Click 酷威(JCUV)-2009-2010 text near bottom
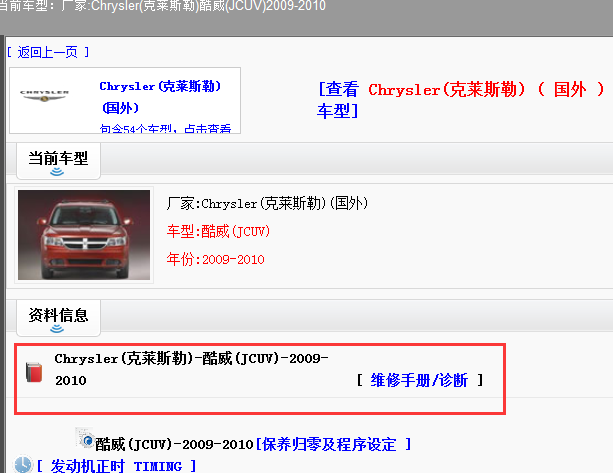The height and width of the screenshot is (473, 613). click(x=175, y=444)
